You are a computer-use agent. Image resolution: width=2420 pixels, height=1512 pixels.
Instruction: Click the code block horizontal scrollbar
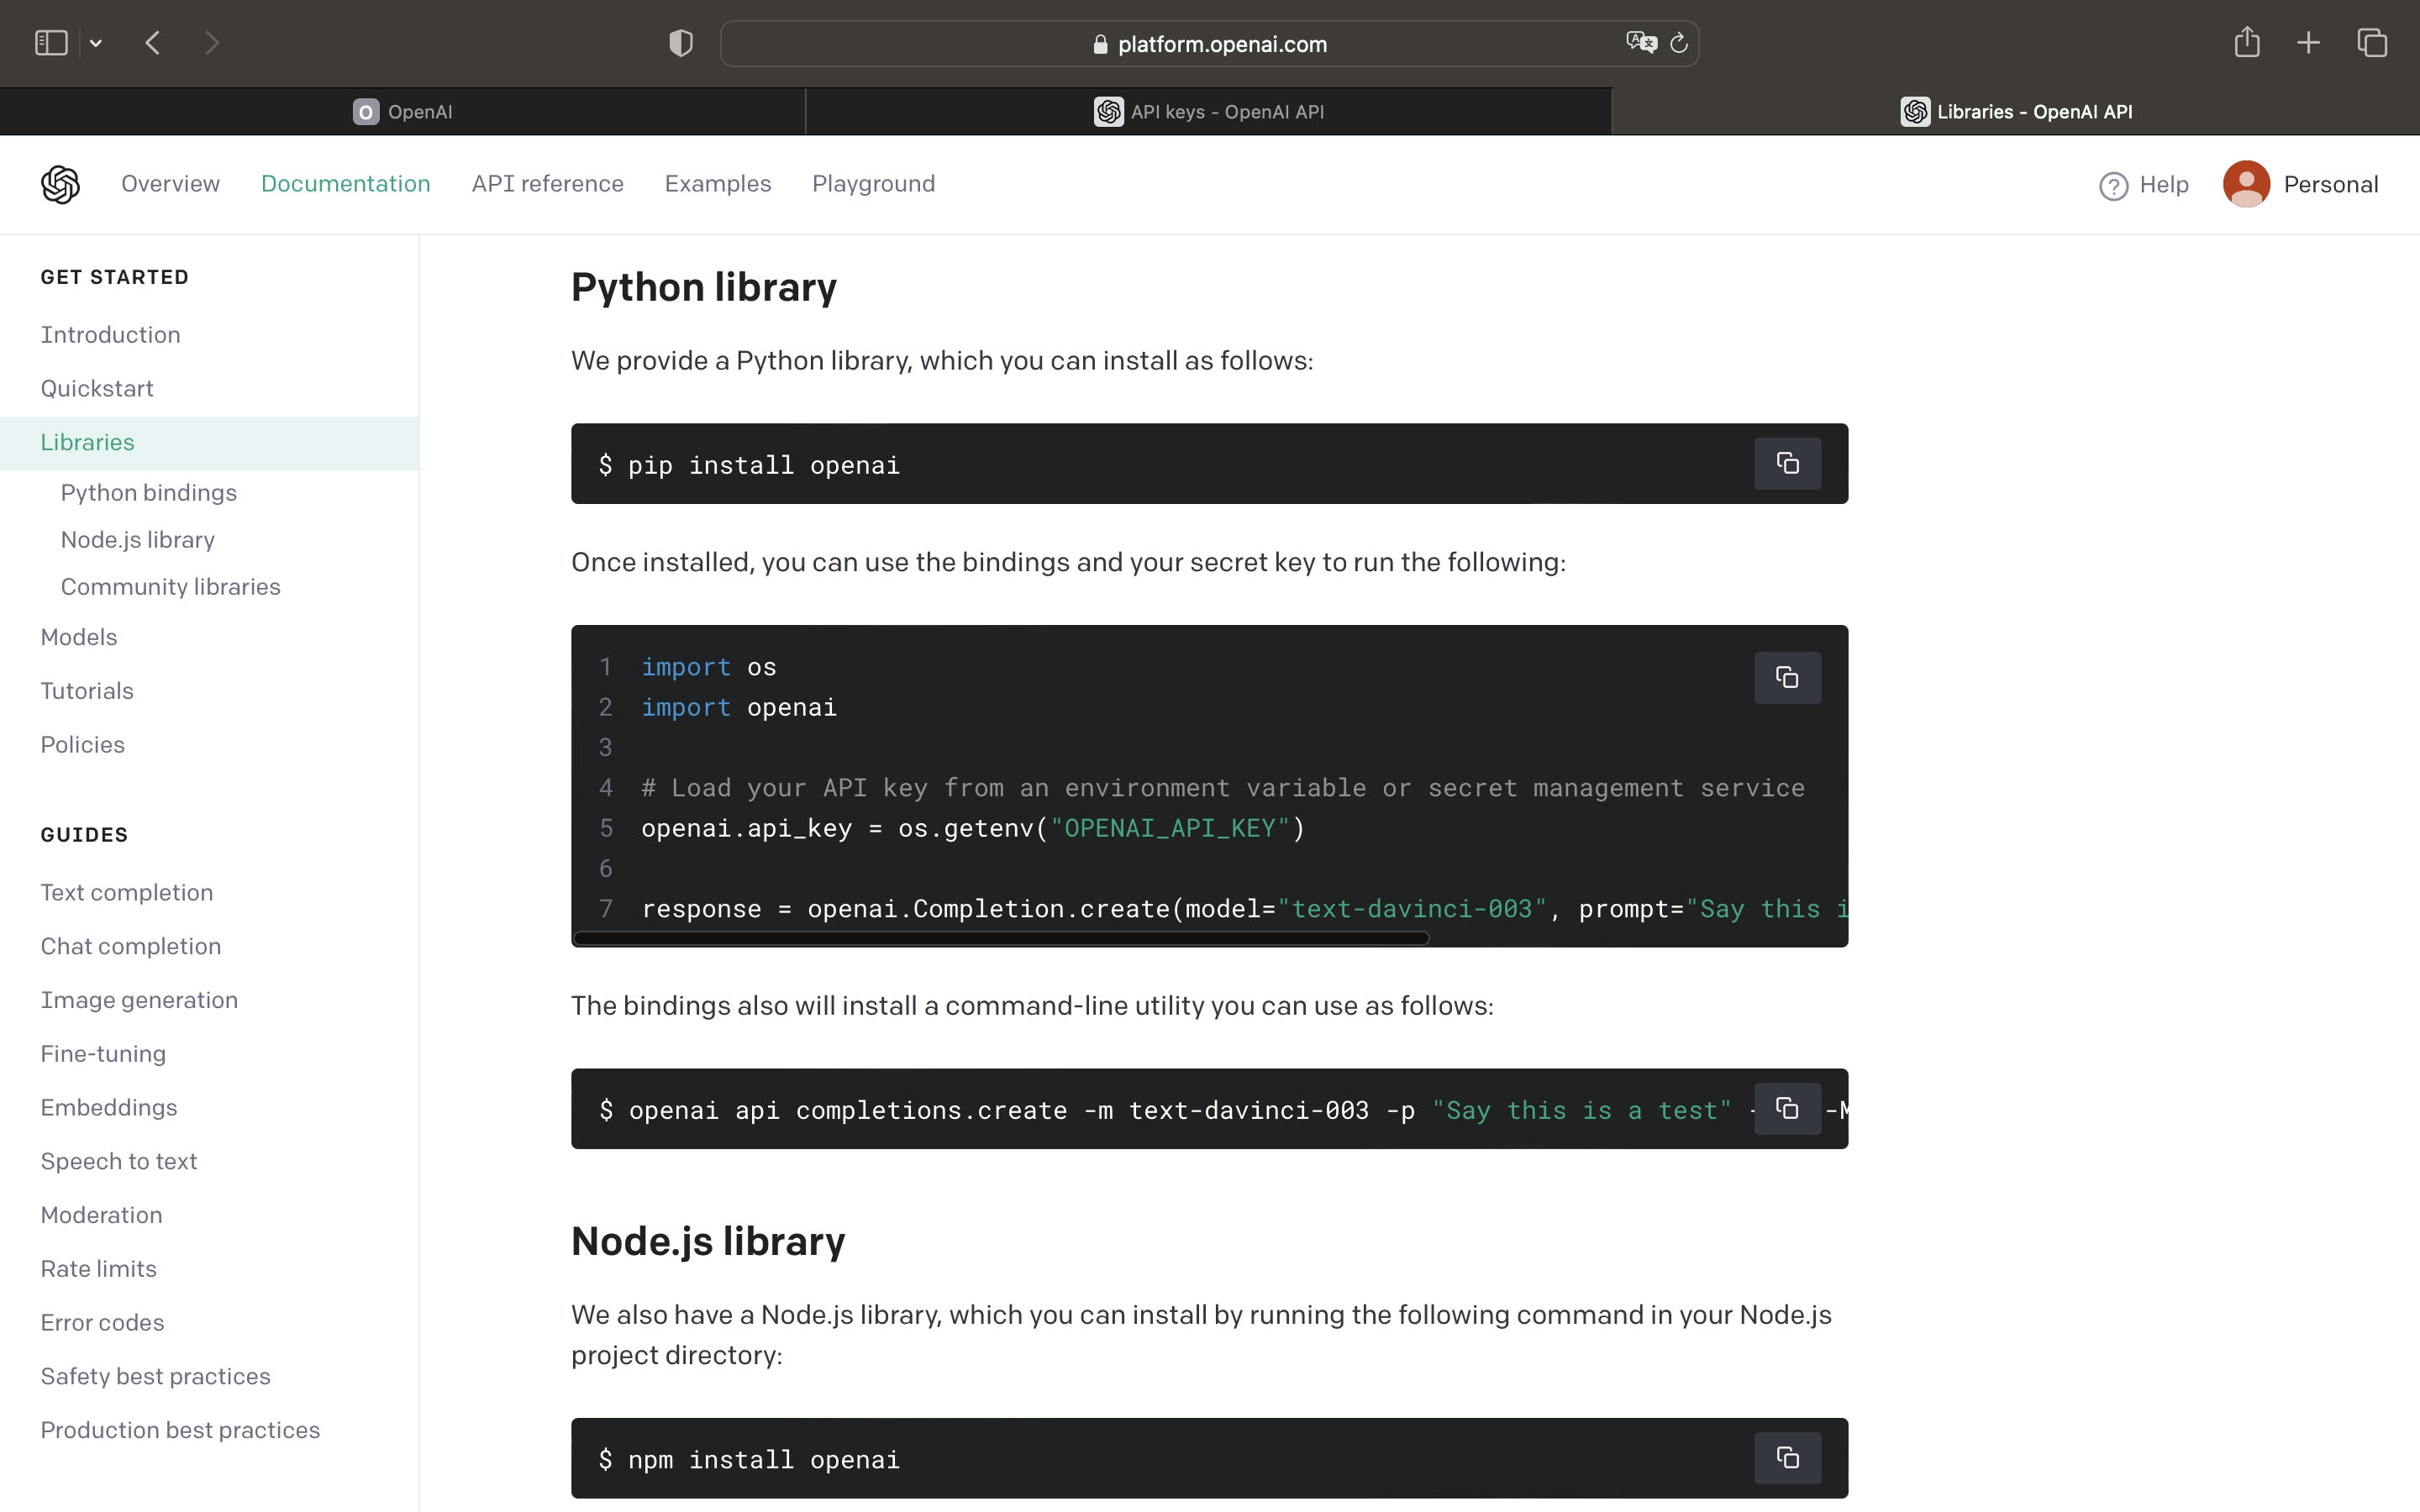pyautogui.click(x=1001, y=938)
